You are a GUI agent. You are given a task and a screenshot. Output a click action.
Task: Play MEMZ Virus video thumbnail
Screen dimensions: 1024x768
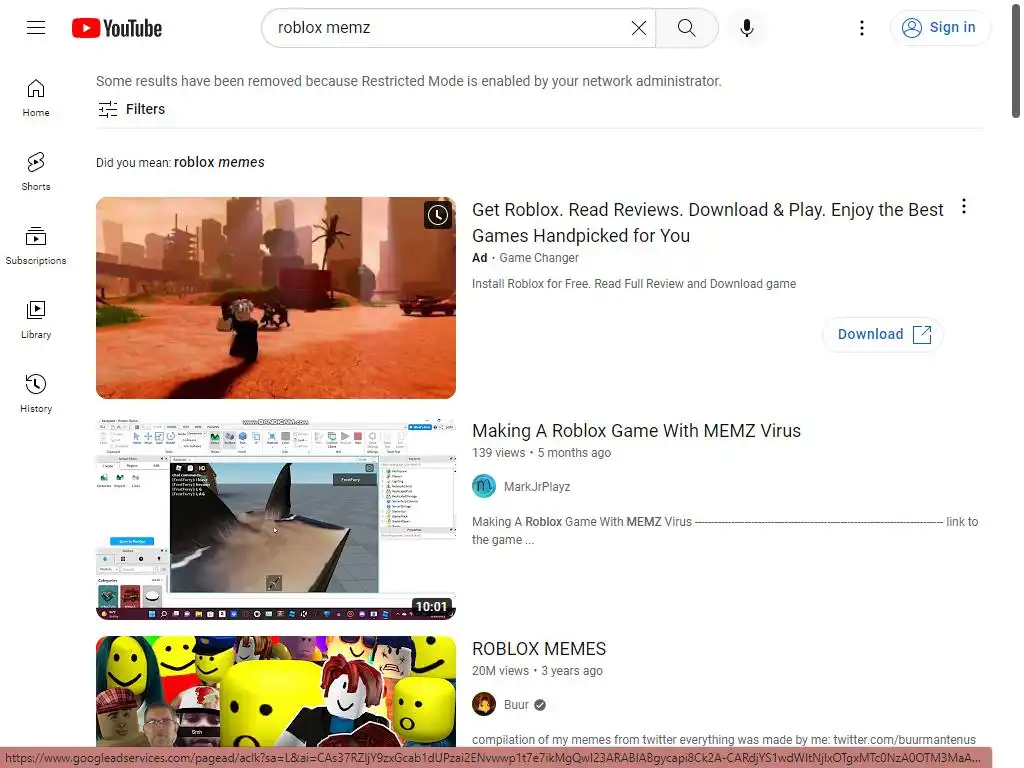276,519
